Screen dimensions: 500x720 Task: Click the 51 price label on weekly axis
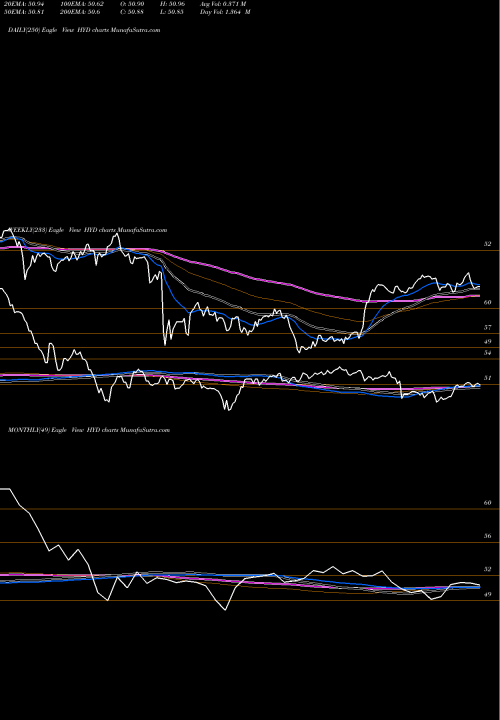pos(488,378)
